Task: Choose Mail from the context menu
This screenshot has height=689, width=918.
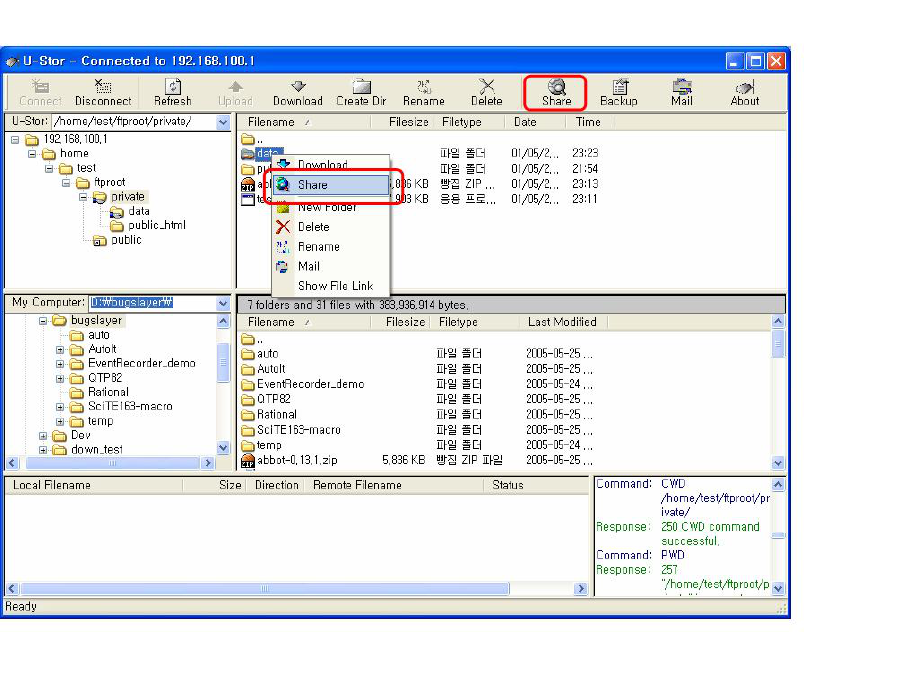Action: click(x=331, y=266)
